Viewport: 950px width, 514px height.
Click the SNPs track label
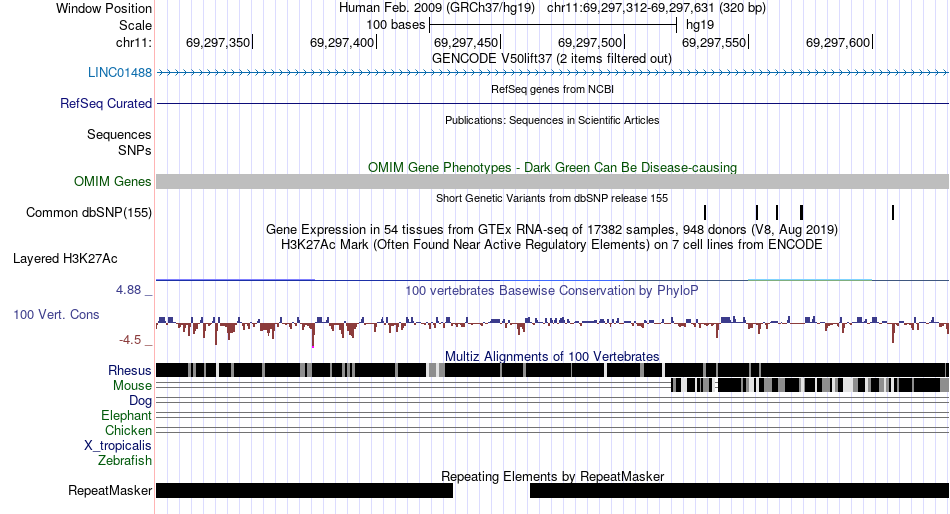135,150
